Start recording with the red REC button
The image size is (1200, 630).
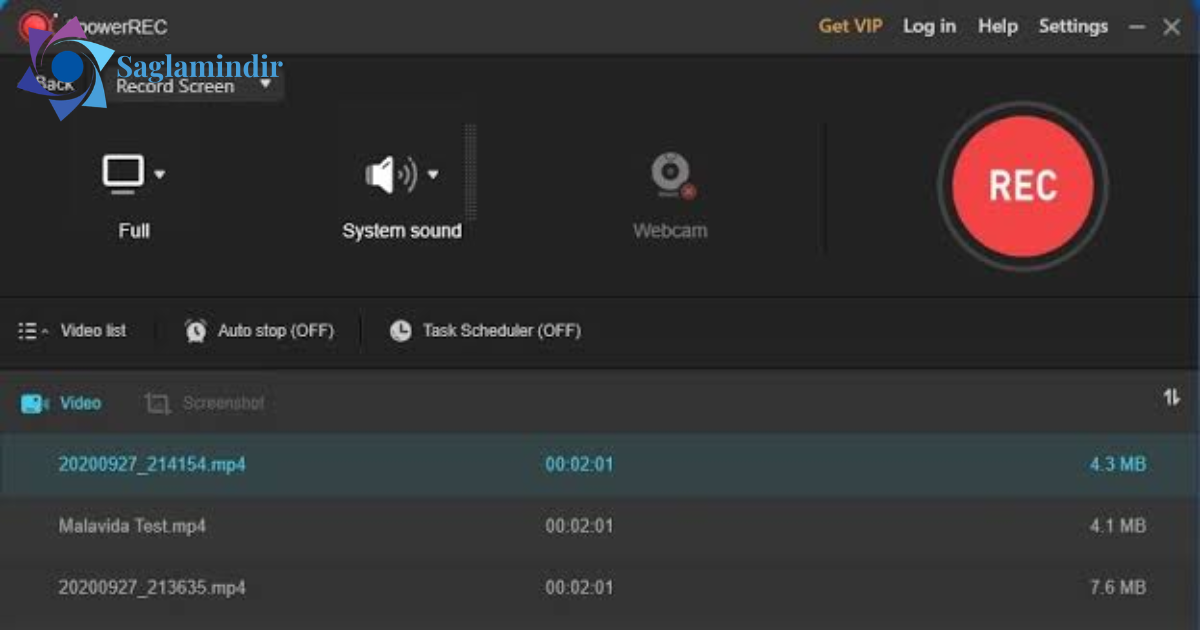[1023, 186]
